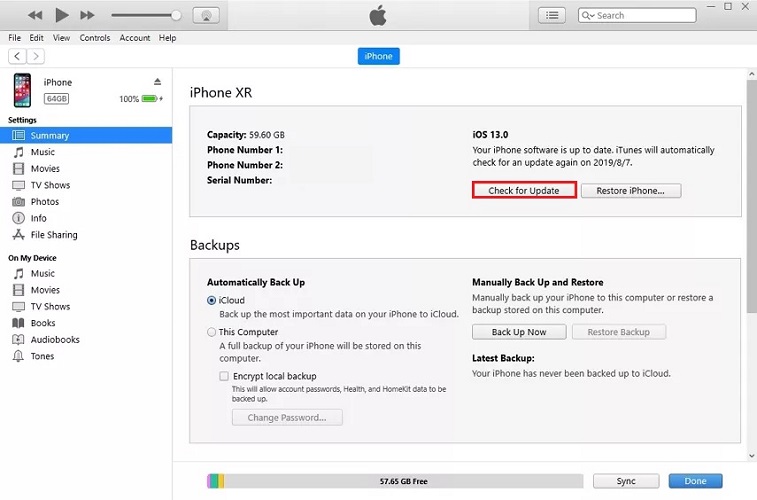The image size is (757, 500).
Task: Click TV Shows icon under On My Device
Action: click(x=18, y=307)
